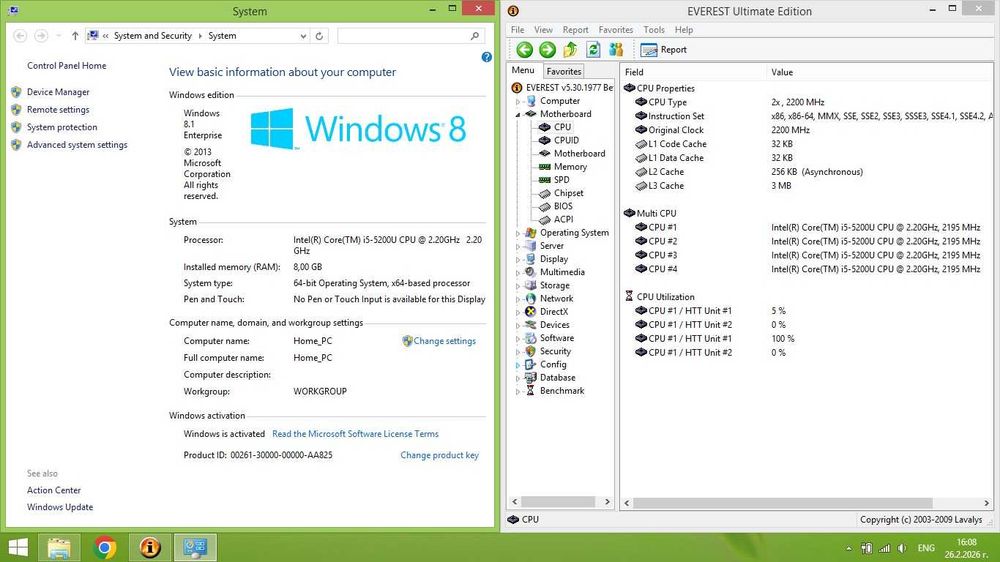The height and width of the screenshot is (562, 1000).
Task: Click the Database icon in EVEREST tree
Action: [530, 378]
